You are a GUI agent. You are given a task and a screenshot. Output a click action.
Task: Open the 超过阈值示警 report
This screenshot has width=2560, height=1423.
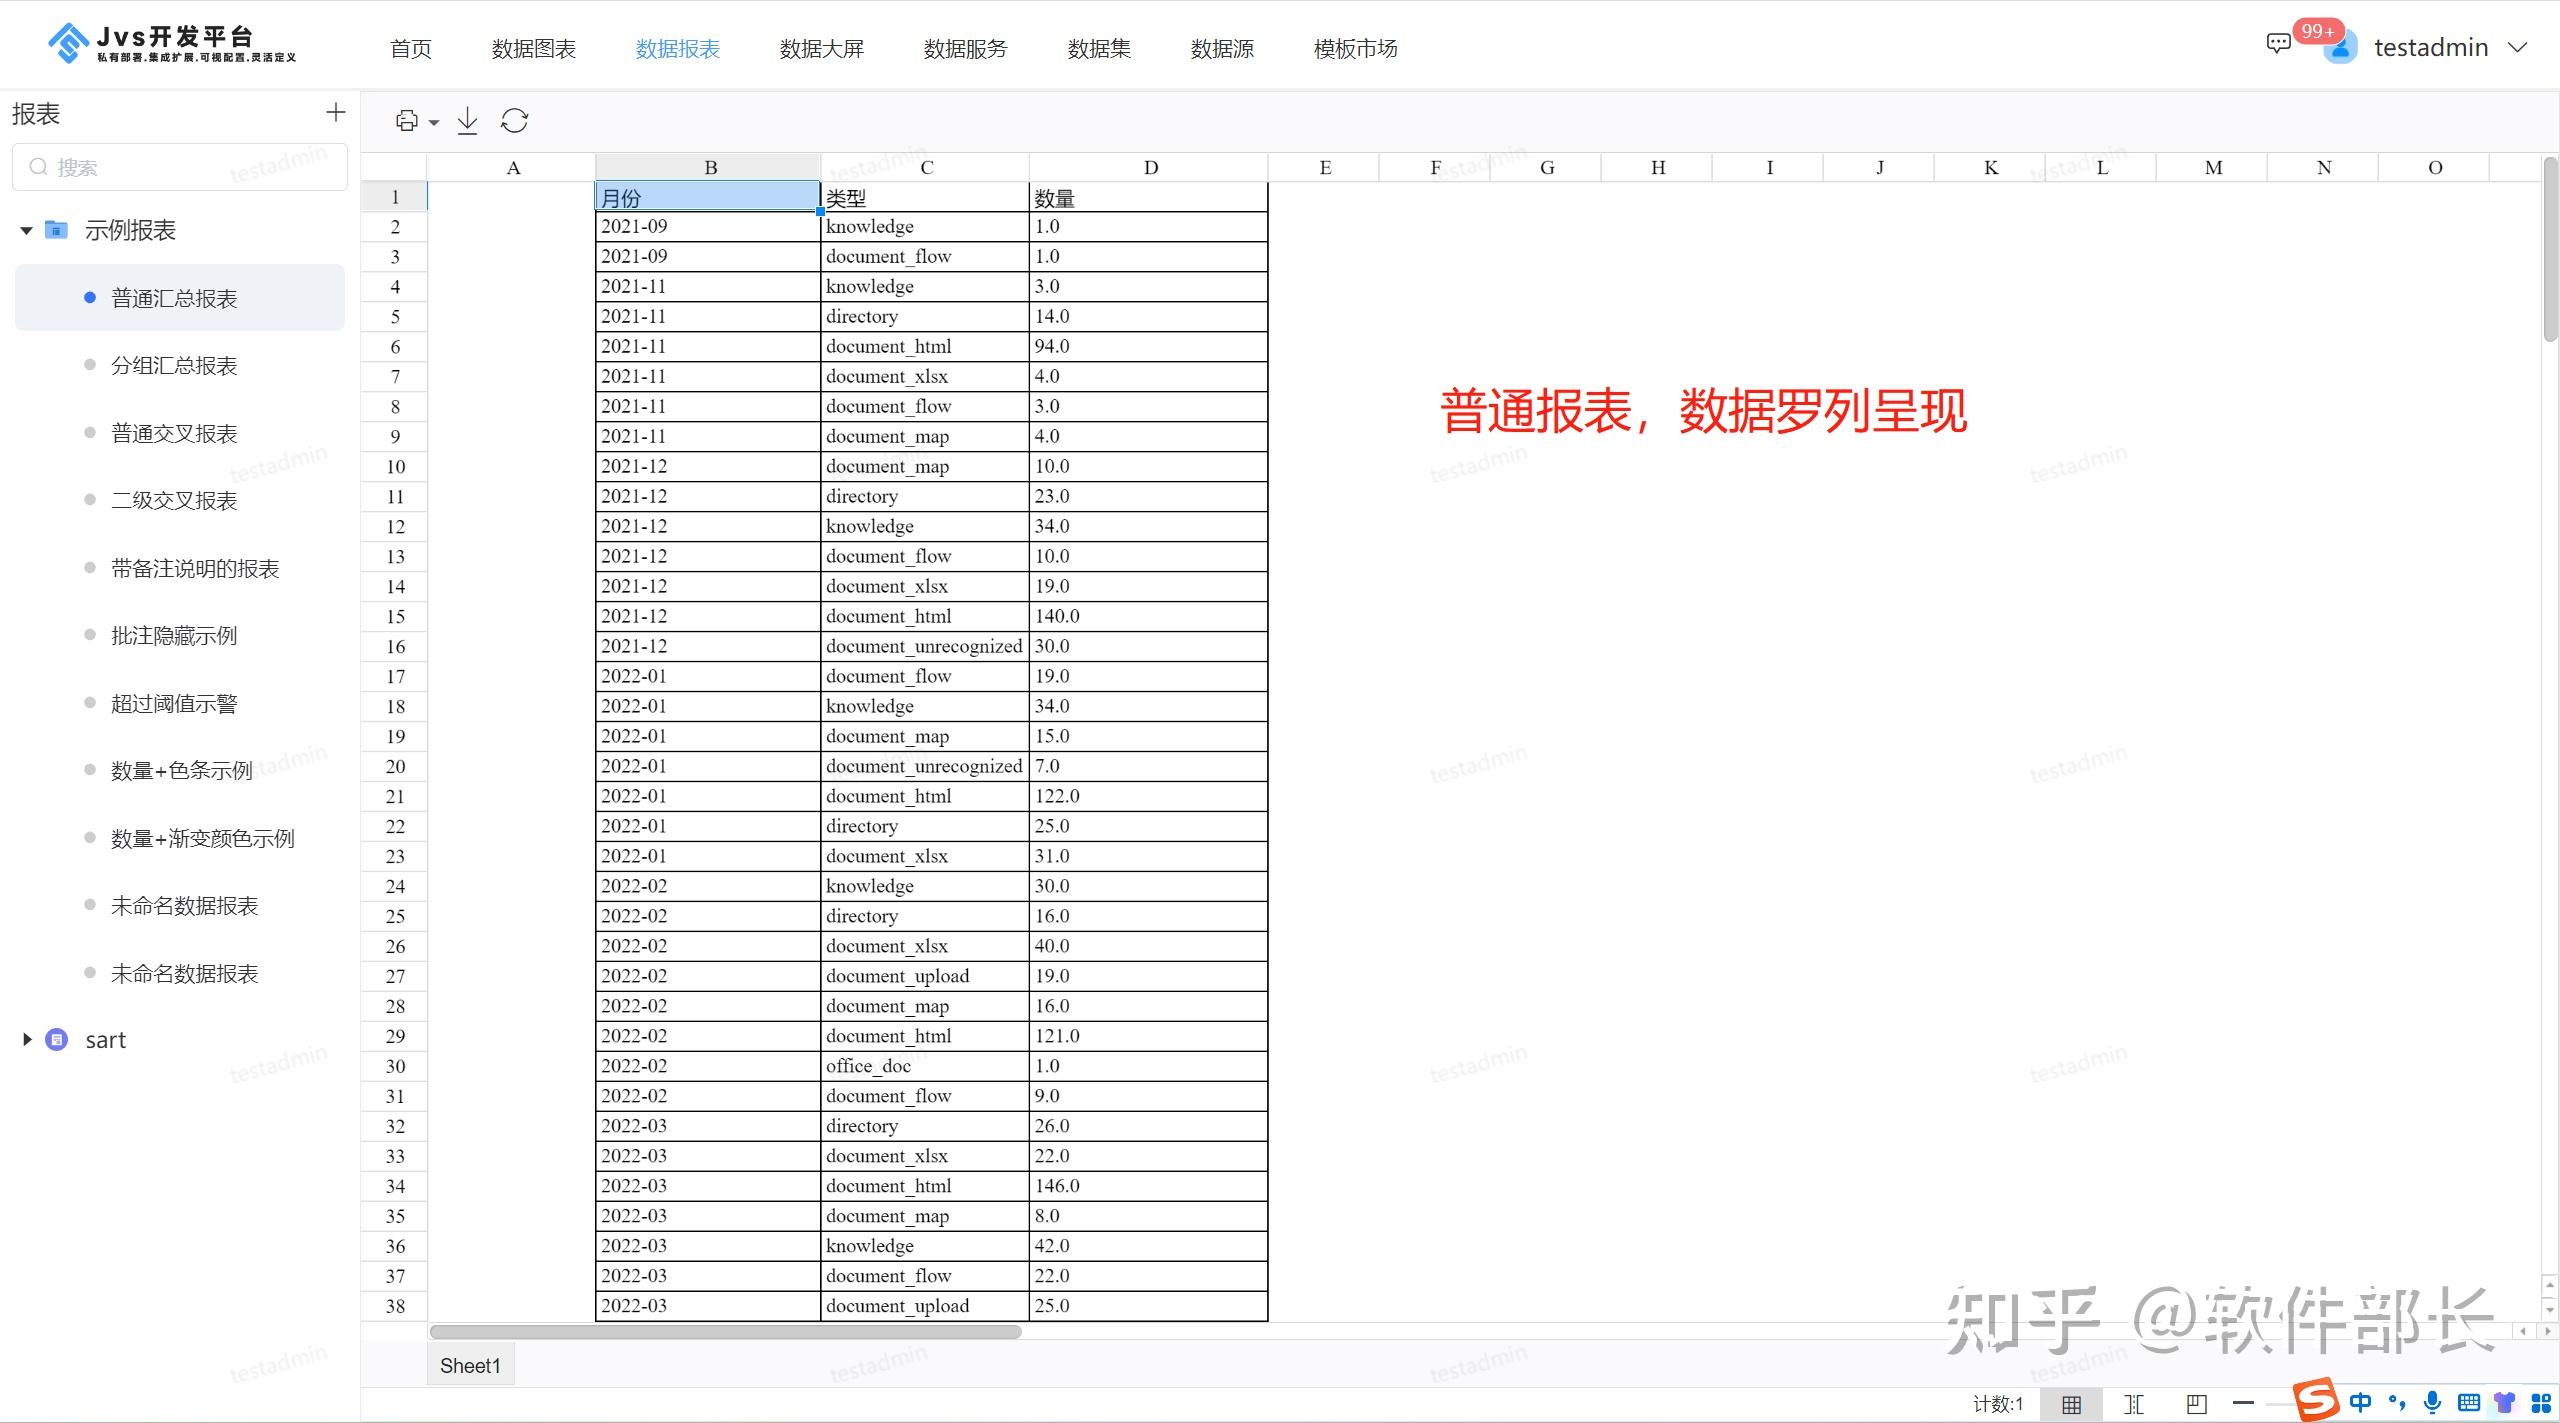(174, 703)
